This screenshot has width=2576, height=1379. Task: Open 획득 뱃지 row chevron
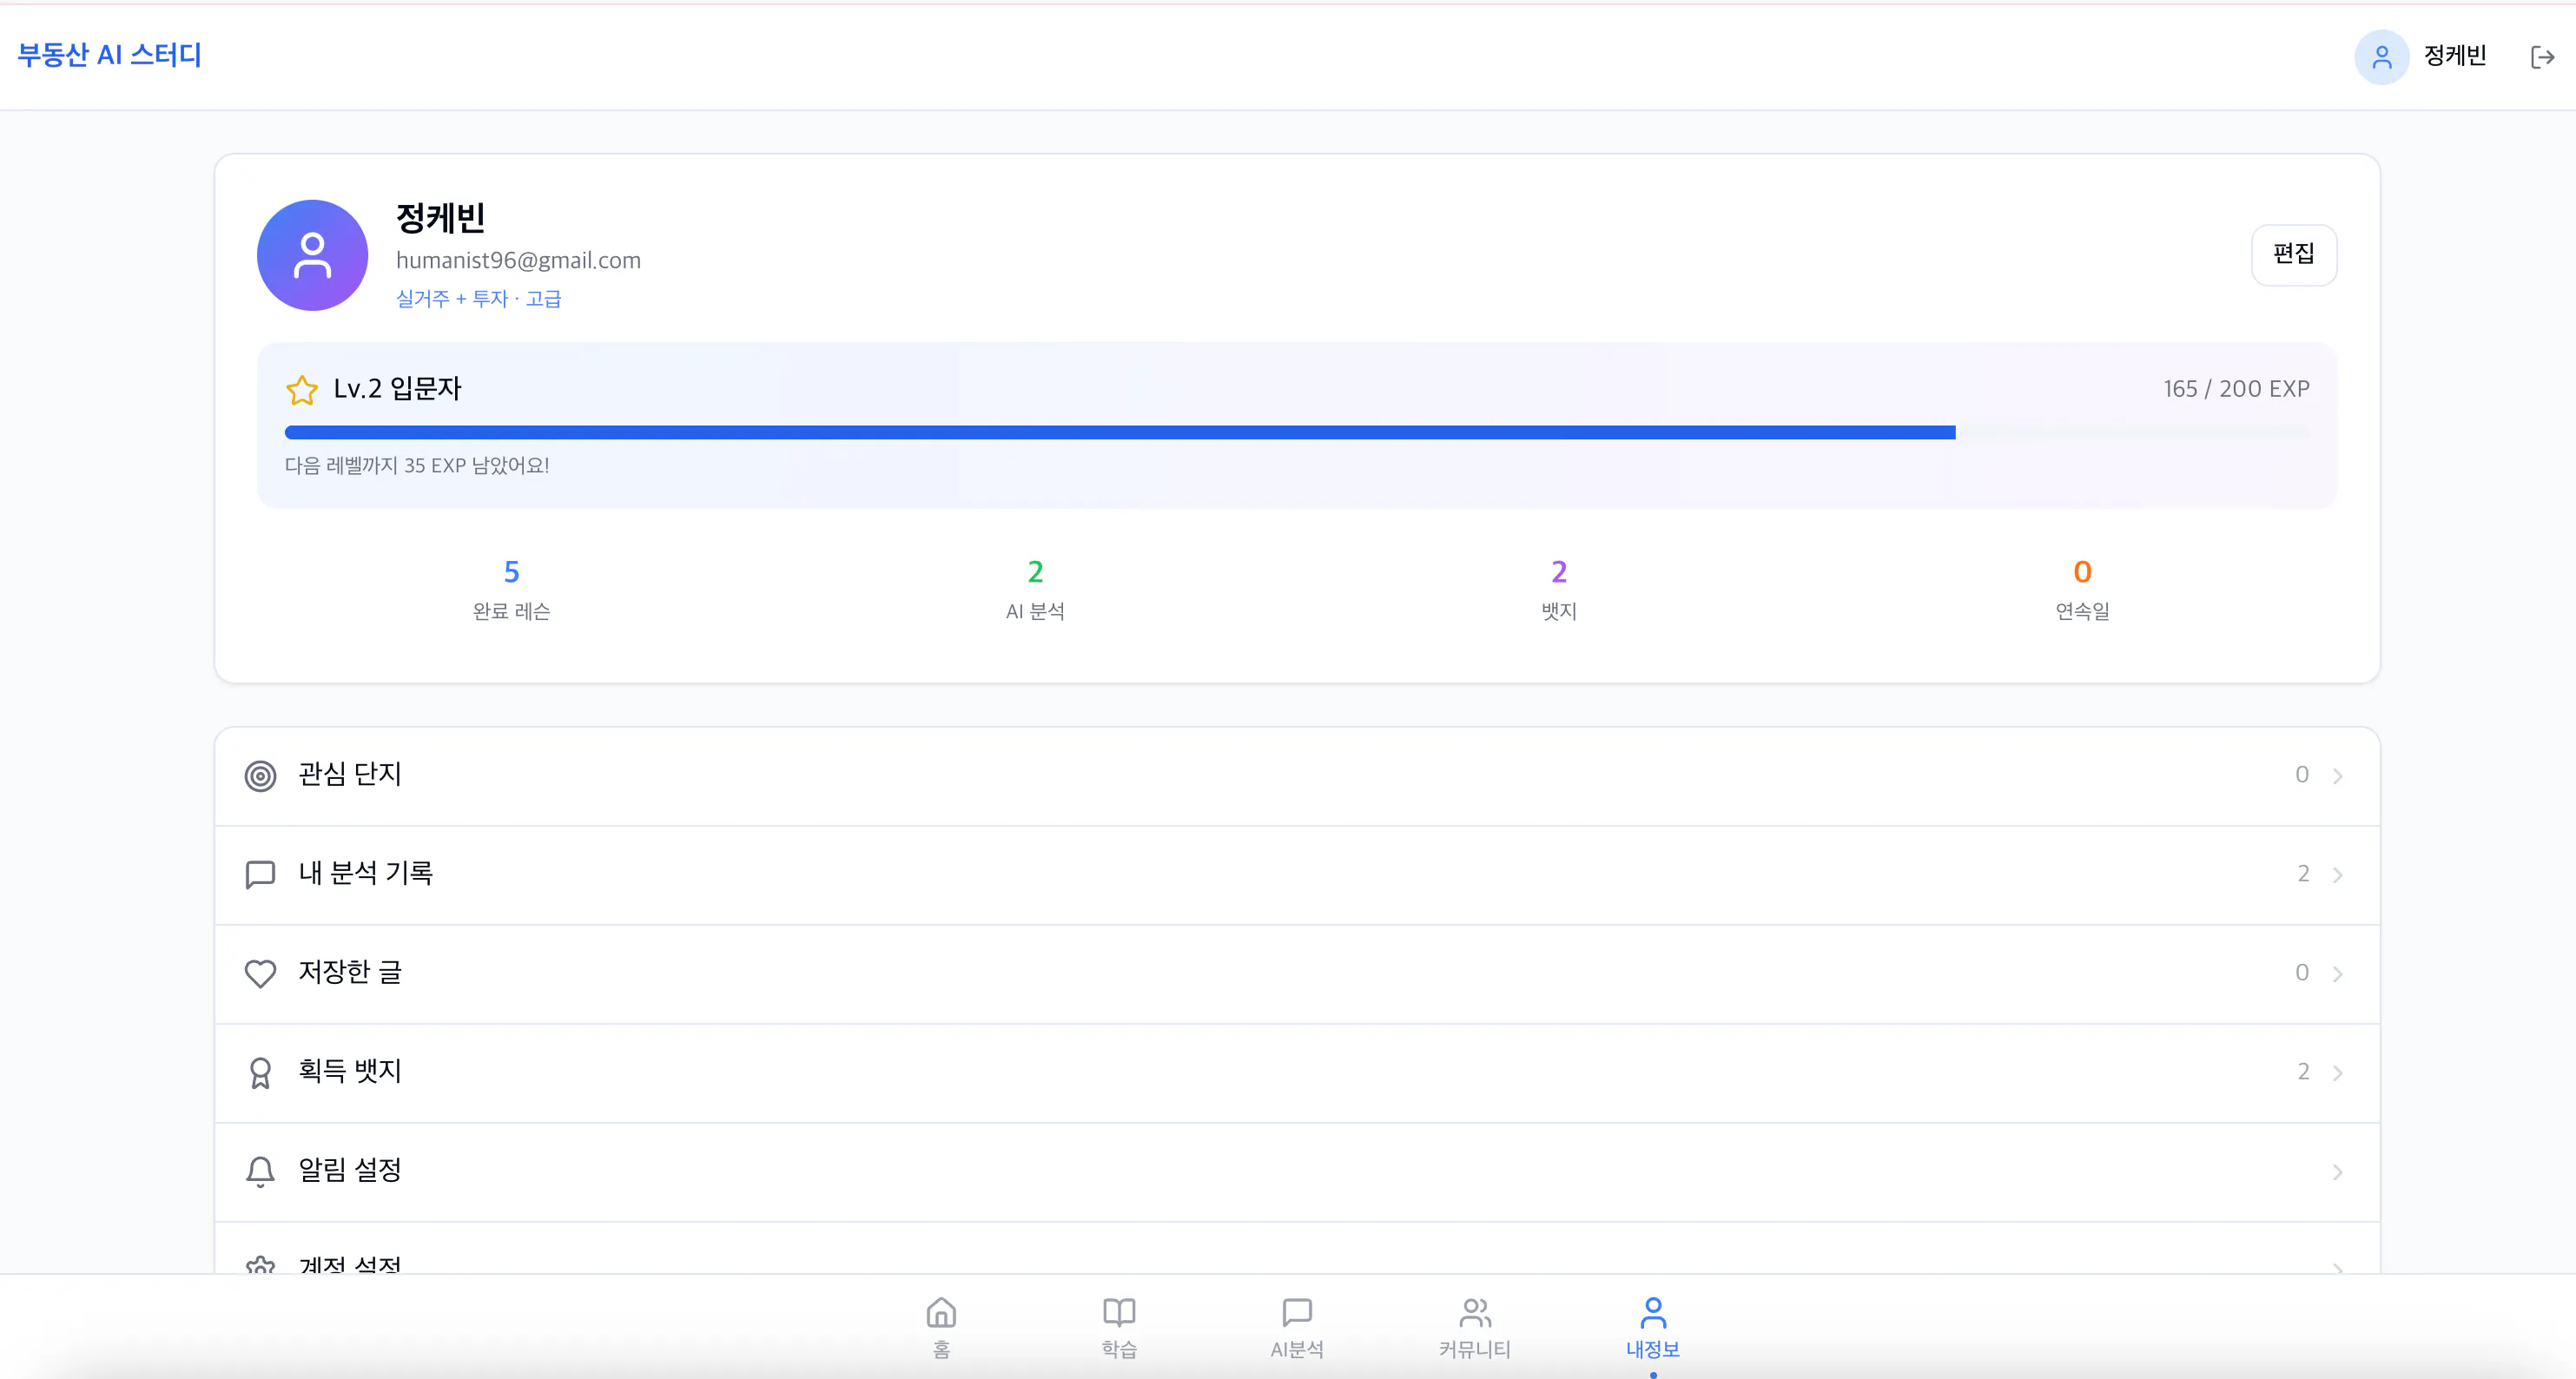2337,1073
